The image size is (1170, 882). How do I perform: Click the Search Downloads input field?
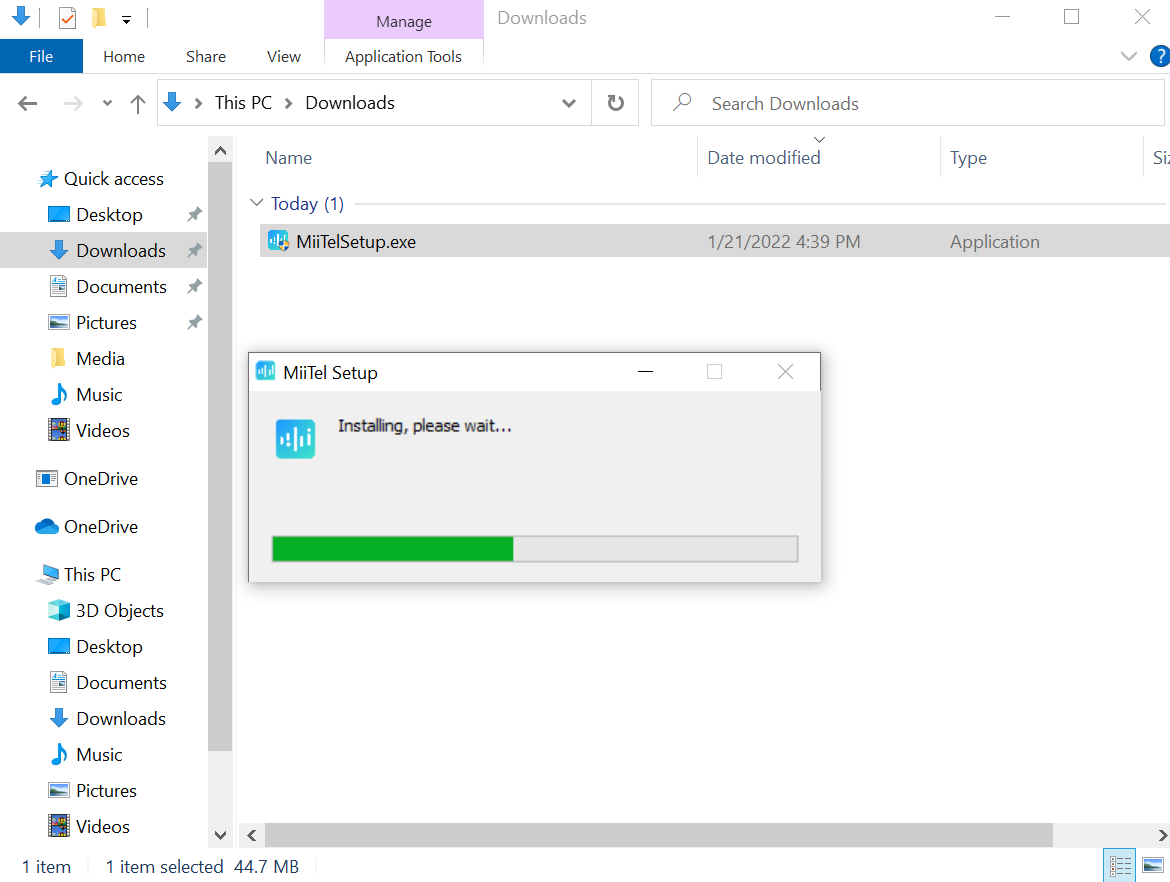click(907, 103)
